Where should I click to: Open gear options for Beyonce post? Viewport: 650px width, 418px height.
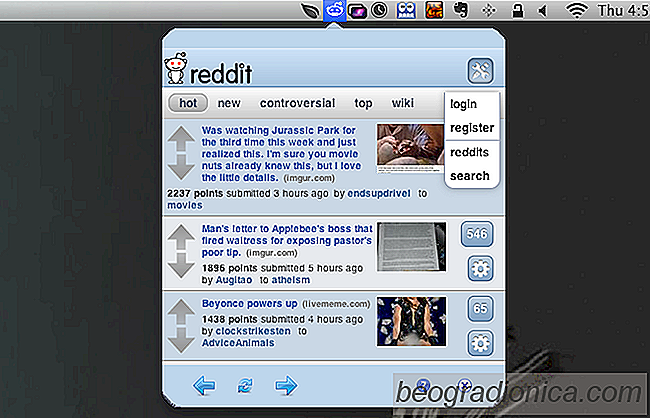480,343
